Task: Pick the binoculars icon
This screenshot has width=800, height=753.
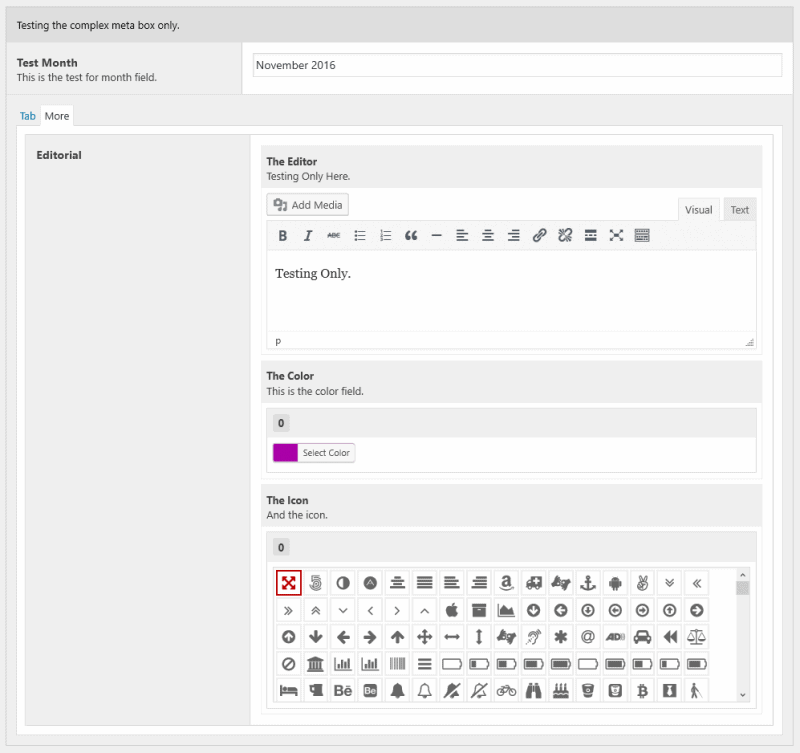Action: click(534, 691)
